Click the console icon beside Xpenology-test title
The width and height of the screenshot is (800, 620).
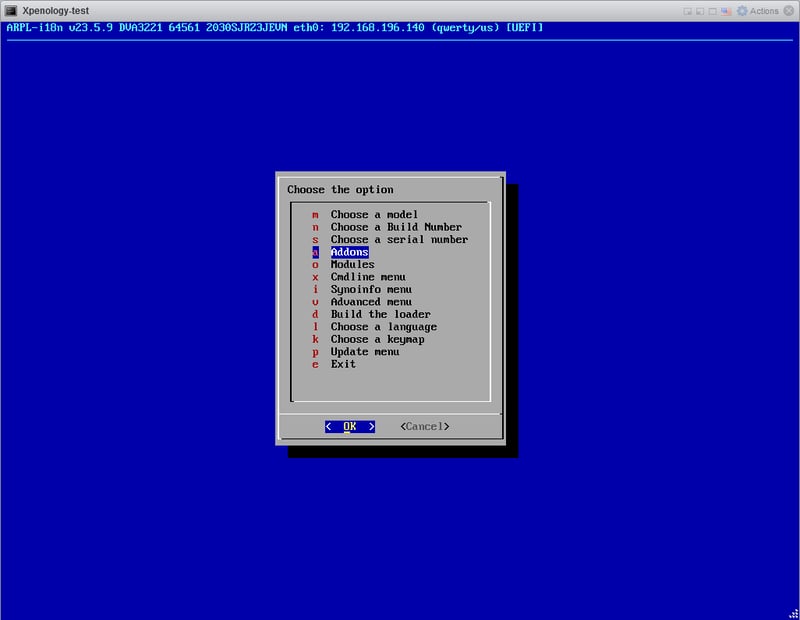(9, 10)
